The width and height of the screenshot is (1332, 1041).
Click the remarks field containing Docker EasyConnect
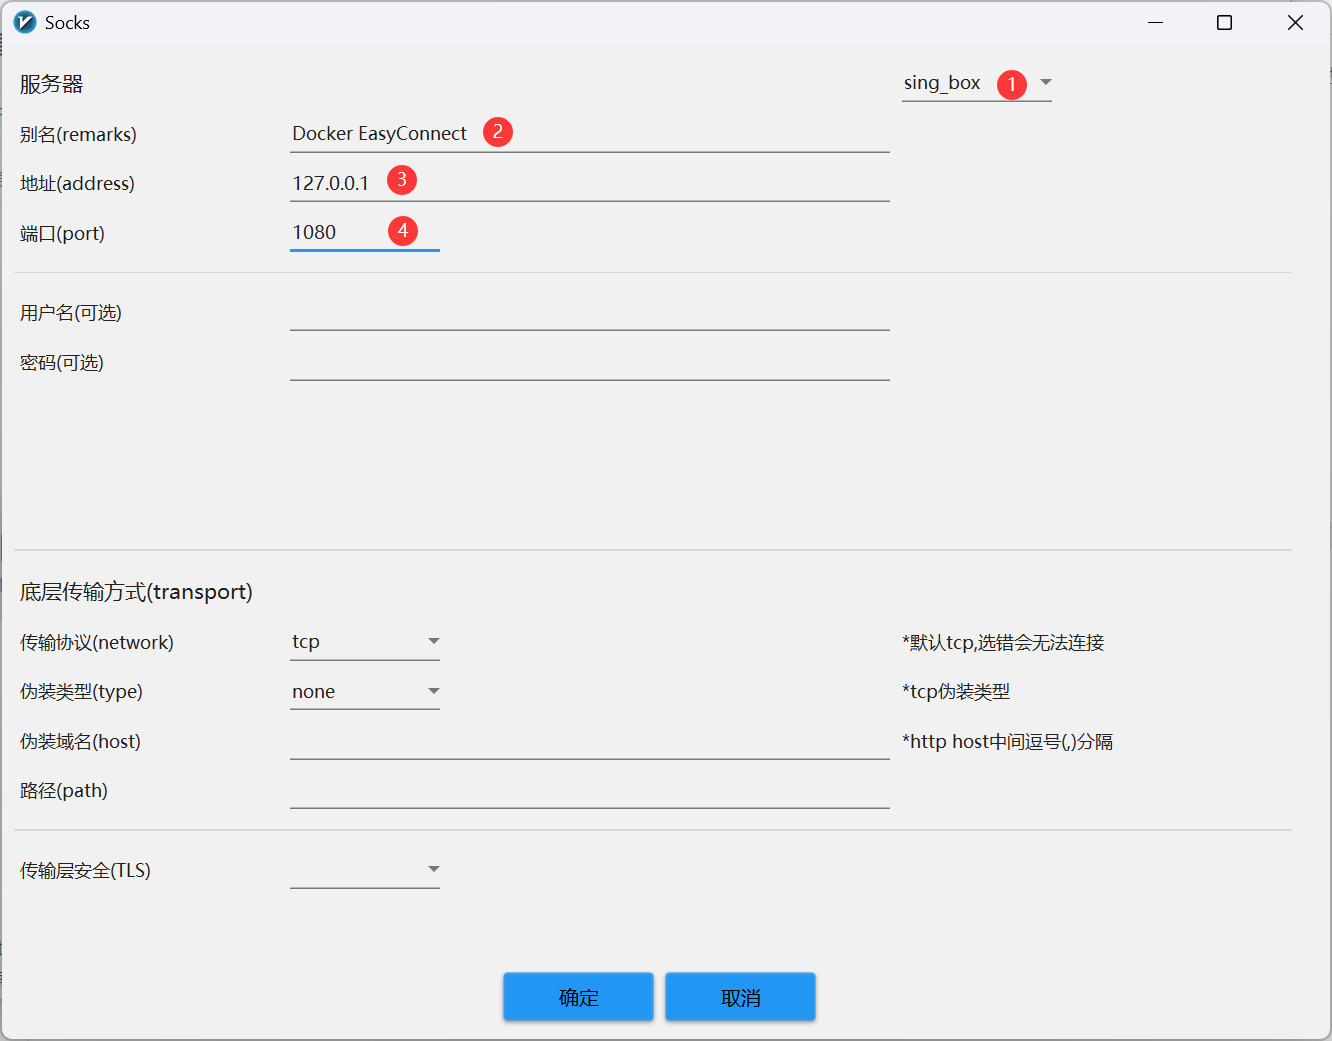tap(590, 134)
